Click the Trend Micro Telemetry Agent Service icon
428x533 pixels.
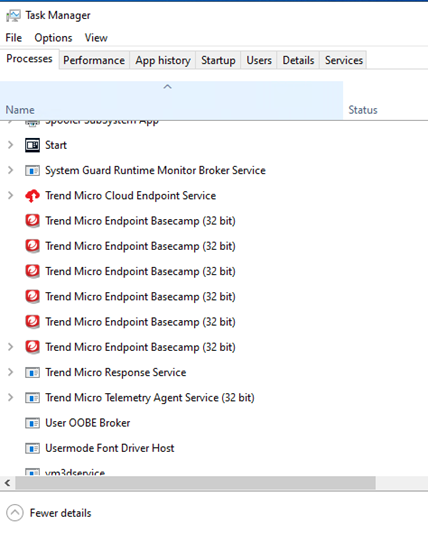click(32, 398)
